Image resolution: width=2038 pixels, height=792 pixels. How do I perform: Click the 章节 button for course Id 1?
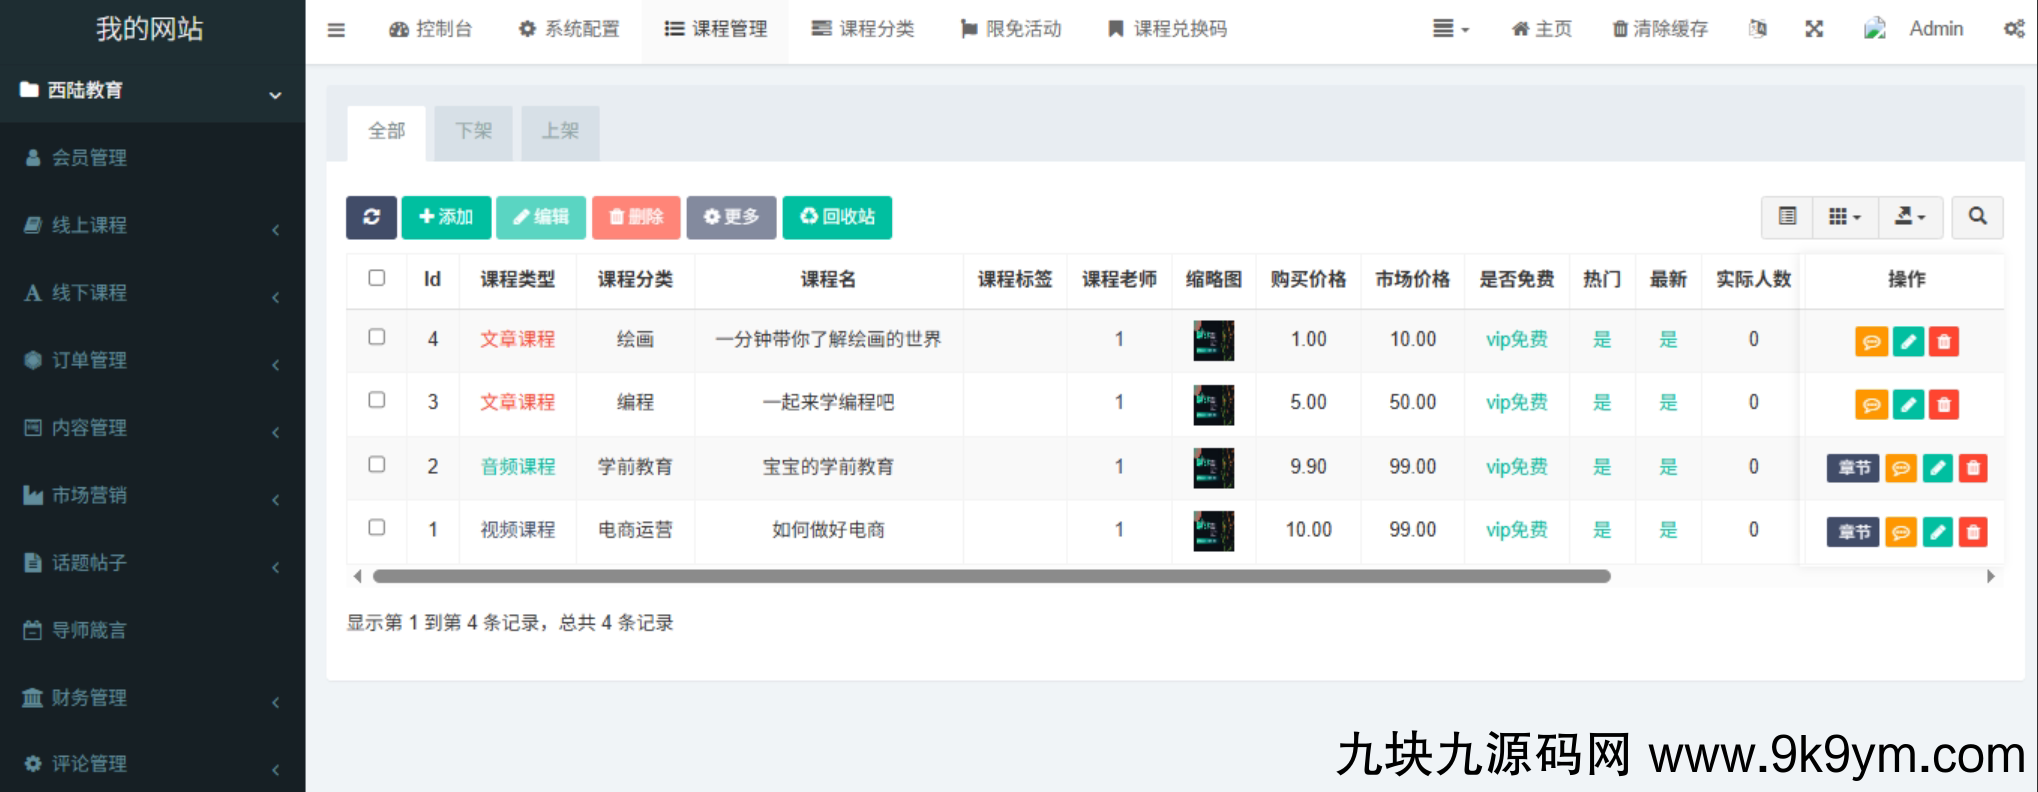[x=1853, y=532]
